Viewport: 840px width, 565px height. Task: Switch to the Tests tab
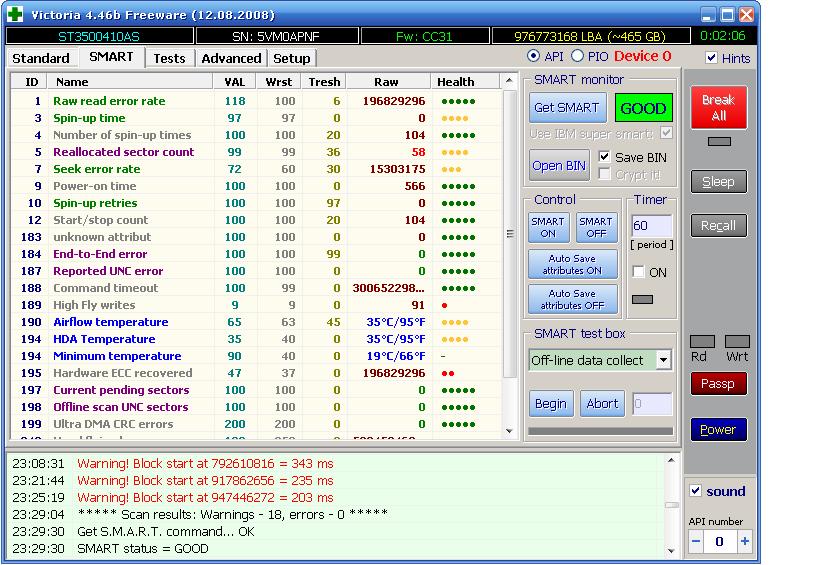point(169,58)
